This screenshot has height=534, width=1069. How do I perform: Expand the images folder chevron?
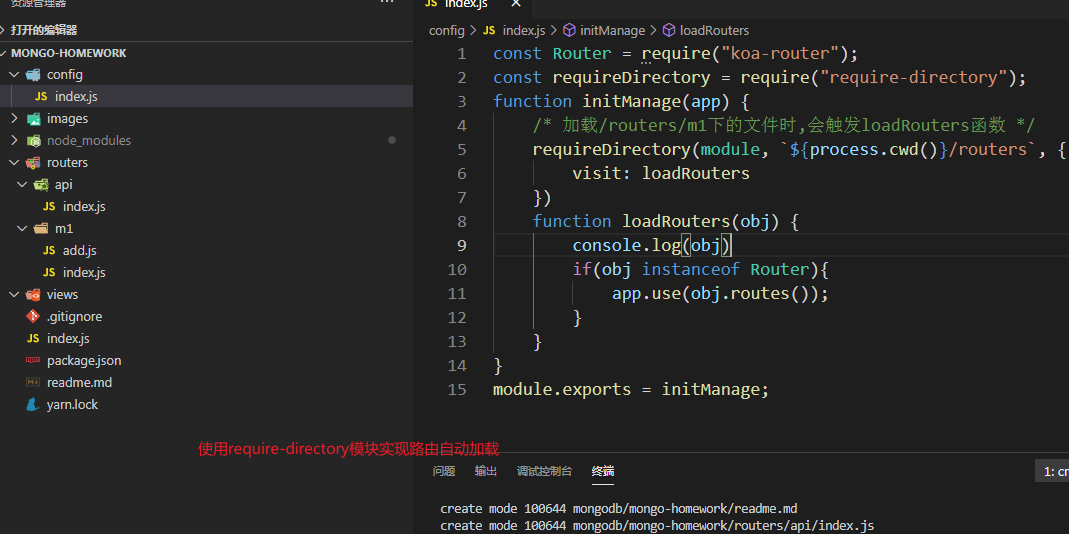[x=14, y=119]
